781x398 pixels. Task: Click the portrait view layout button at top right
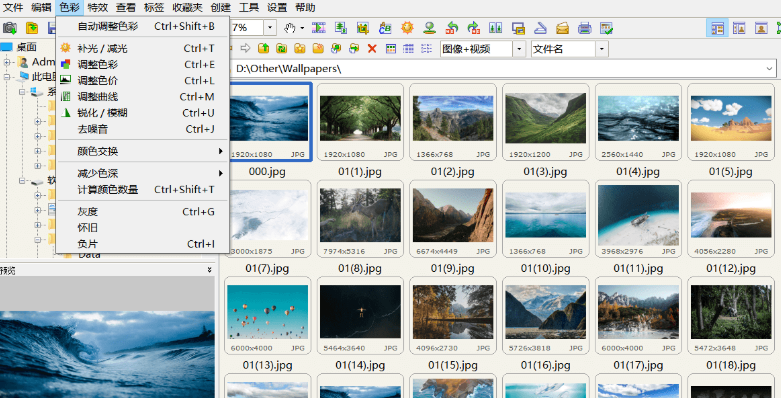click(x=761, y=28)
